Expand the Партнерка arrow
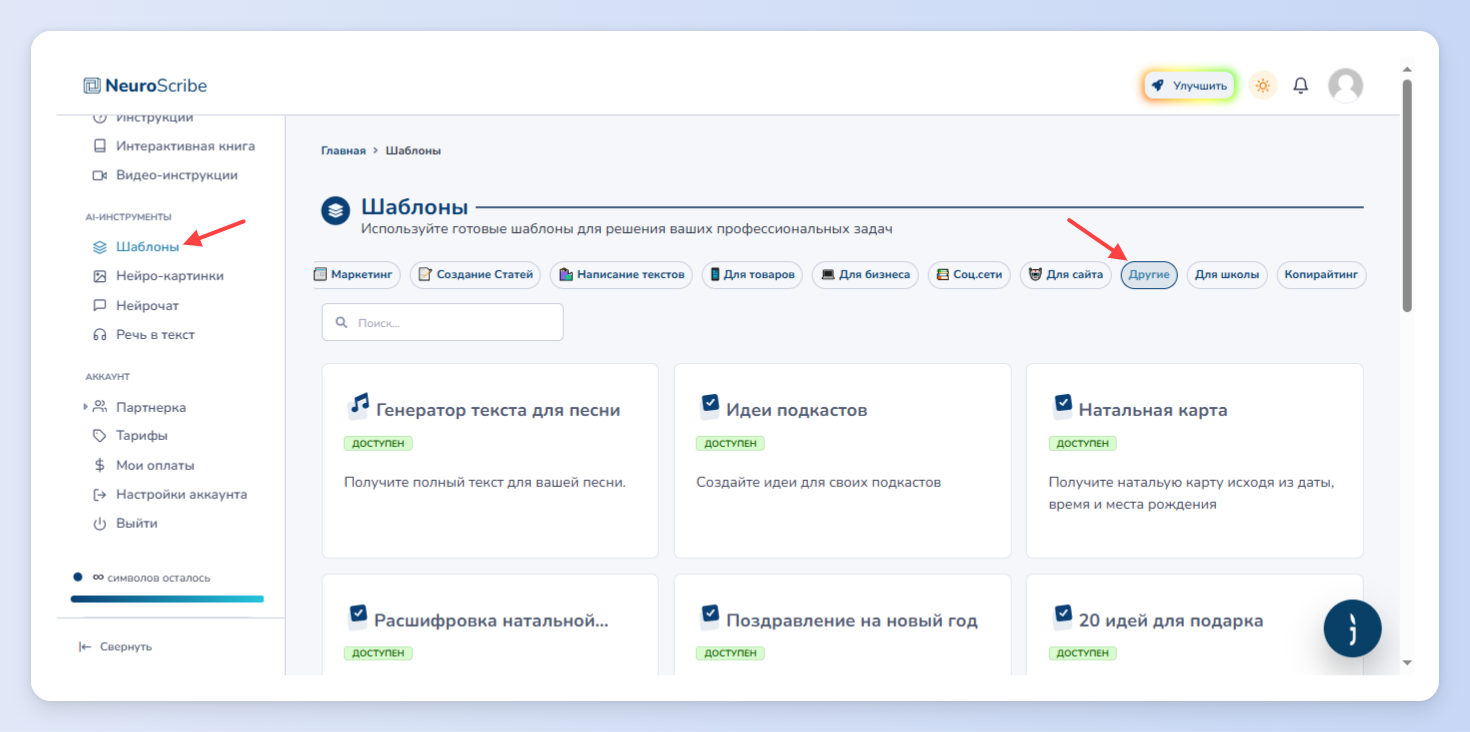This screenshot has height=732, width=1470. [x=85, y=407]
